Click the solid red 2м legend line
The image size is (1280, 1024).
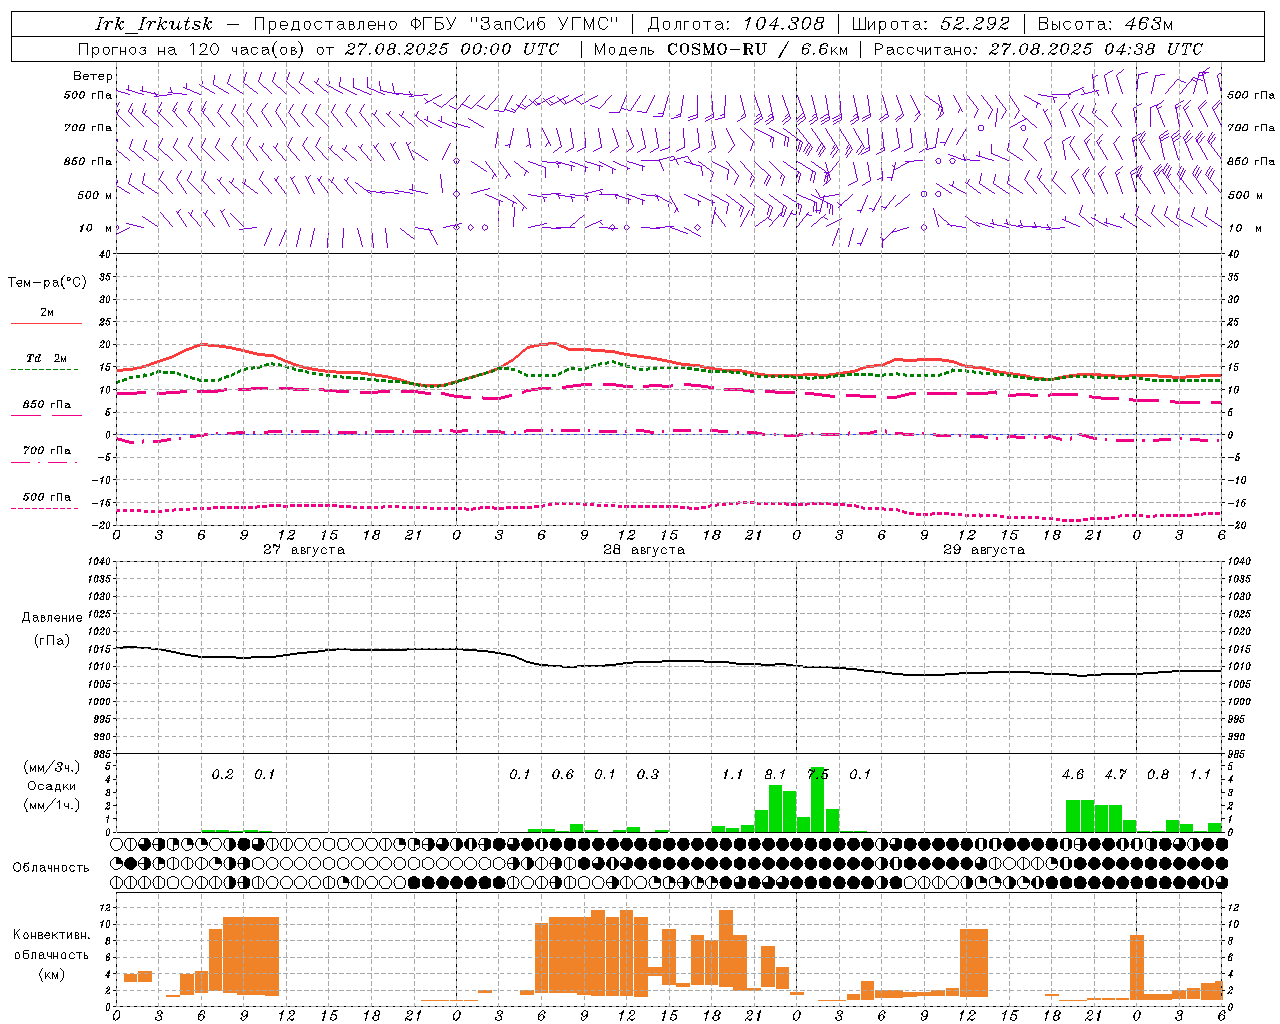pos(46,323)
